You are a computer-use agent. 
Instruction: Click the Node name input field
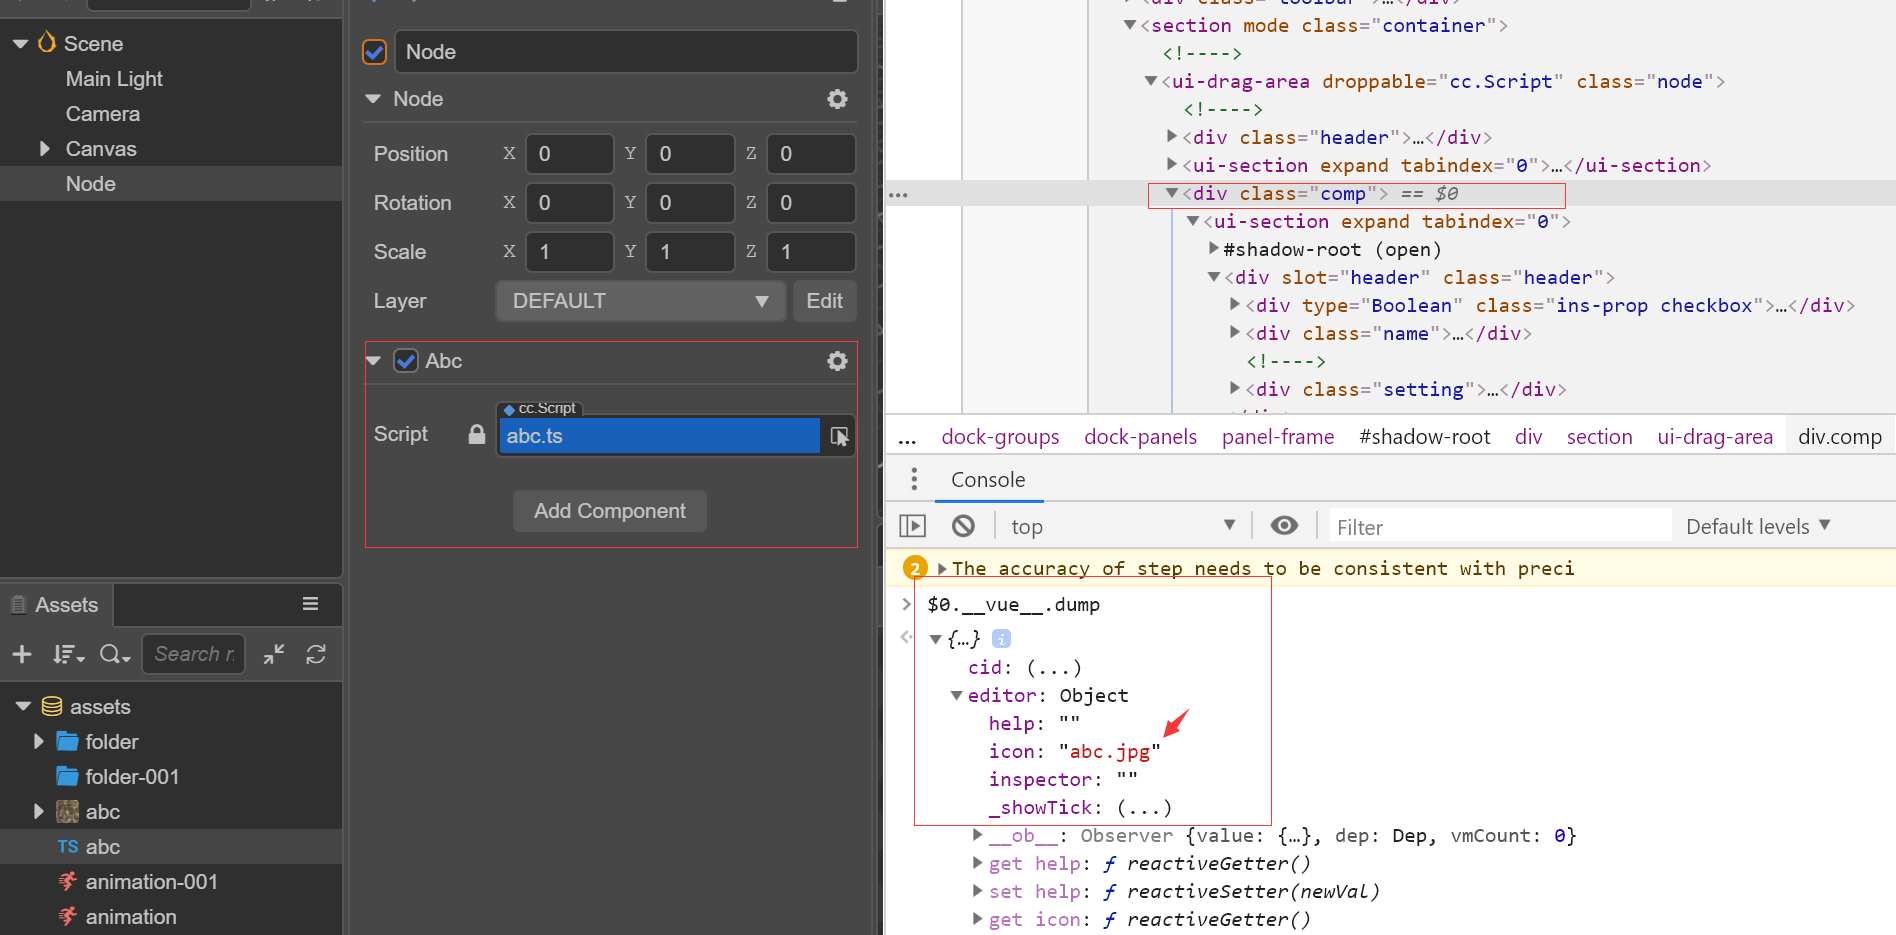tap(627, 52)
